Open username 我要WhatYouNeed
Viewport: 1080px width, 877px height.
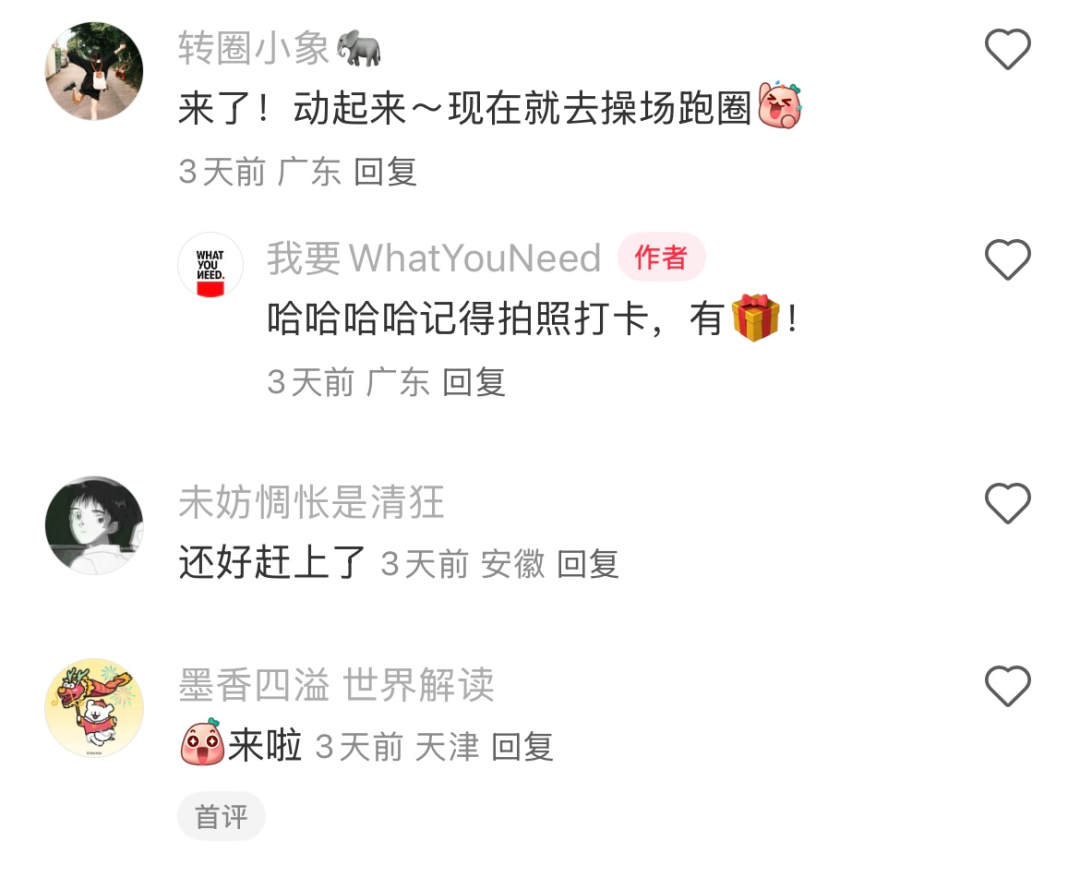coord(434,258)
